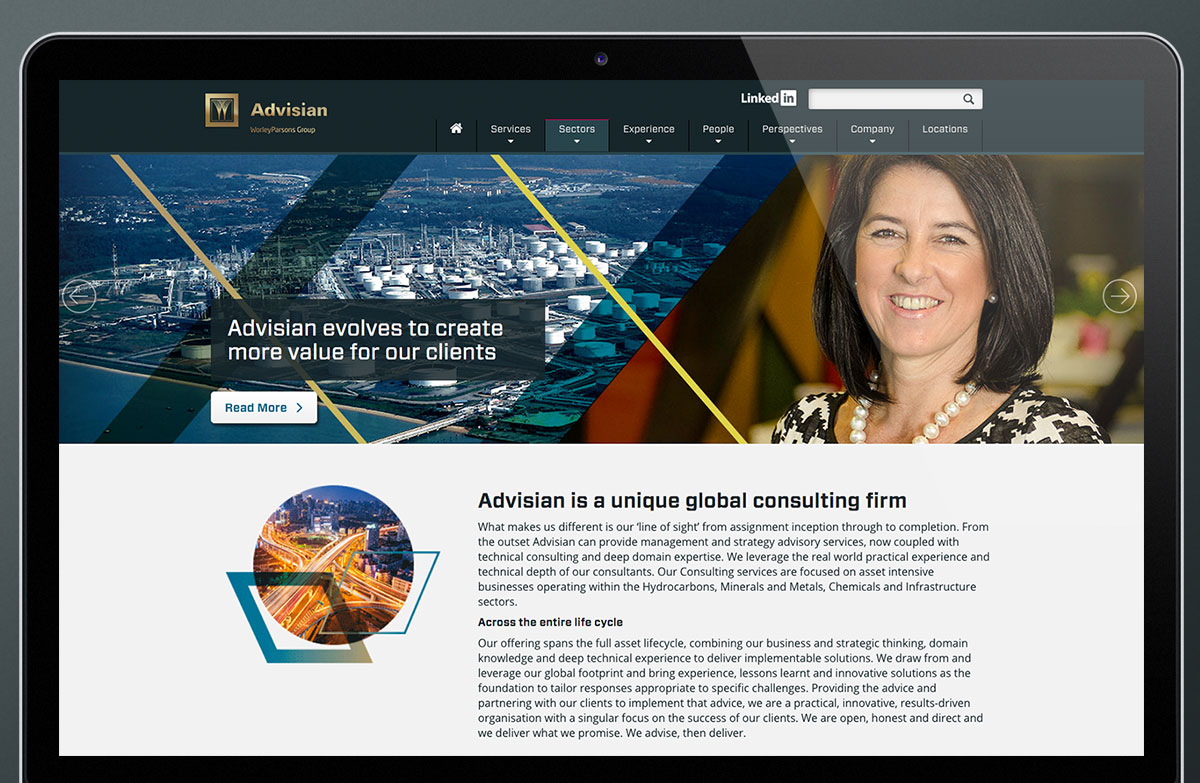Image resolution: width=1200 pixels, height=783 pixels.
Task: Open the LinkedIn page via its logo
Action: (x=768, y=98)
